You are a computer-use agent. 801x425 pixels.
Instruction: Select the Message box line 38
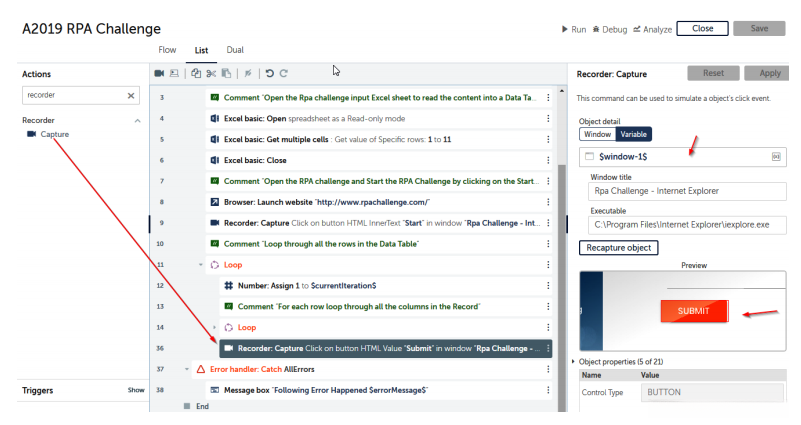tap(379, 390)
